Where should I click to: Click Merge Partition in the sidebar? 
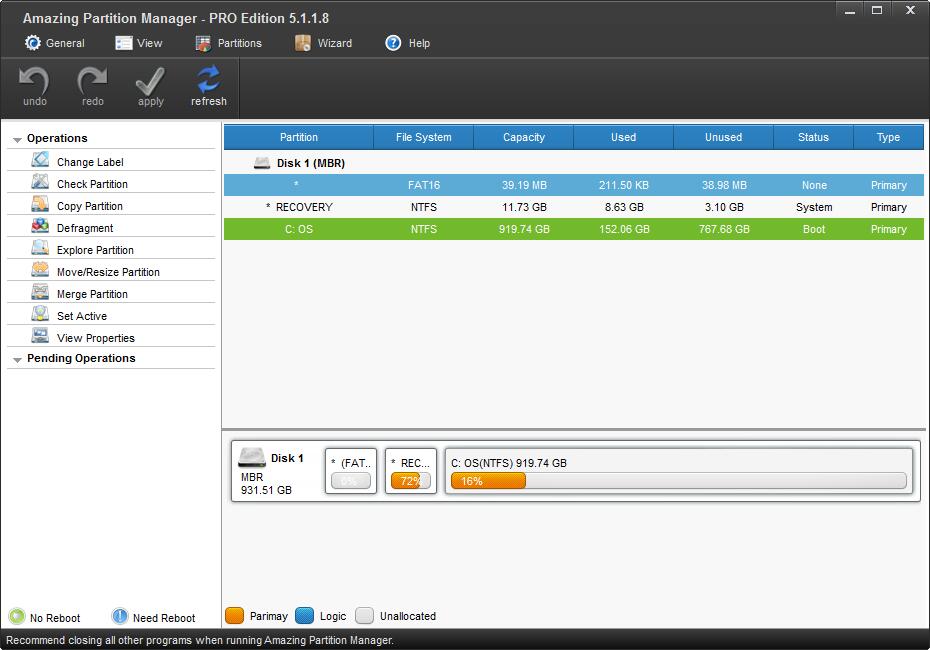(92, 294)
